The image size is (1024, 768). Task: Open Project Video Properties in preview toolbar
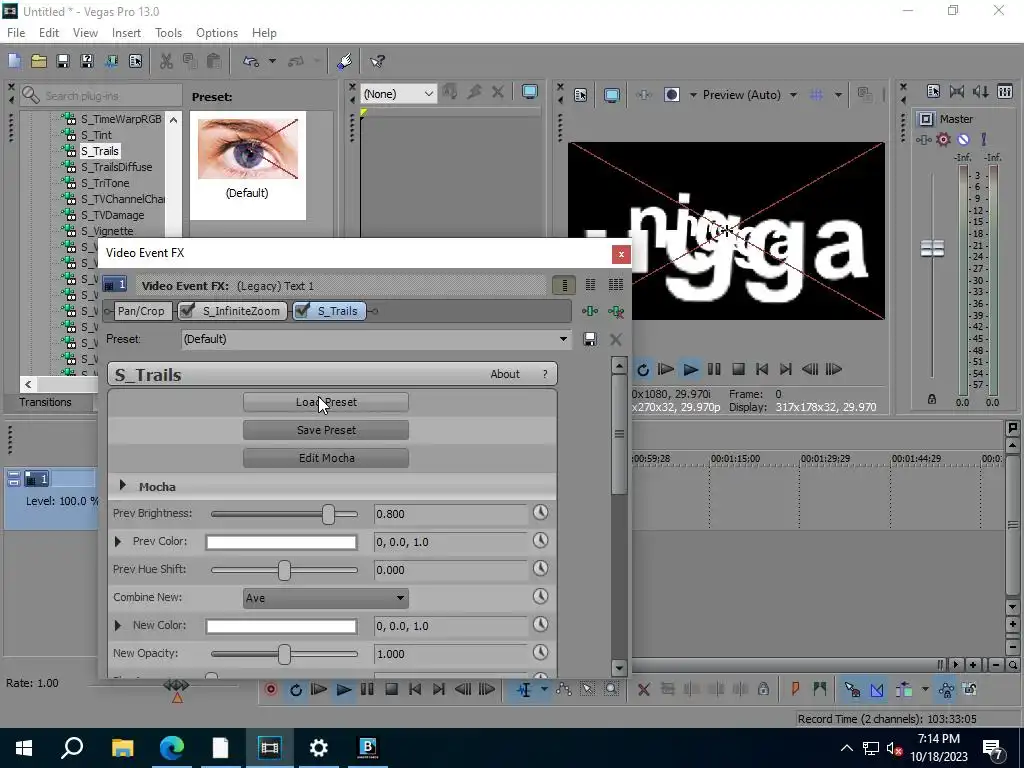coord(581,95)
